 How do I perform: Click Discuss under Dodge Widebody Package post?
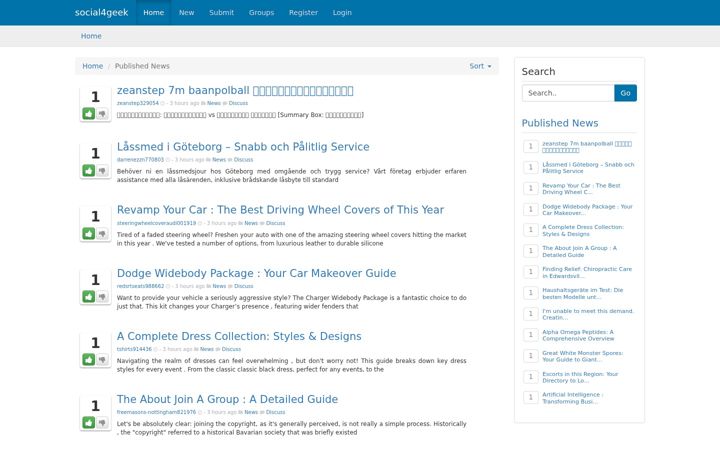[243, 286]
